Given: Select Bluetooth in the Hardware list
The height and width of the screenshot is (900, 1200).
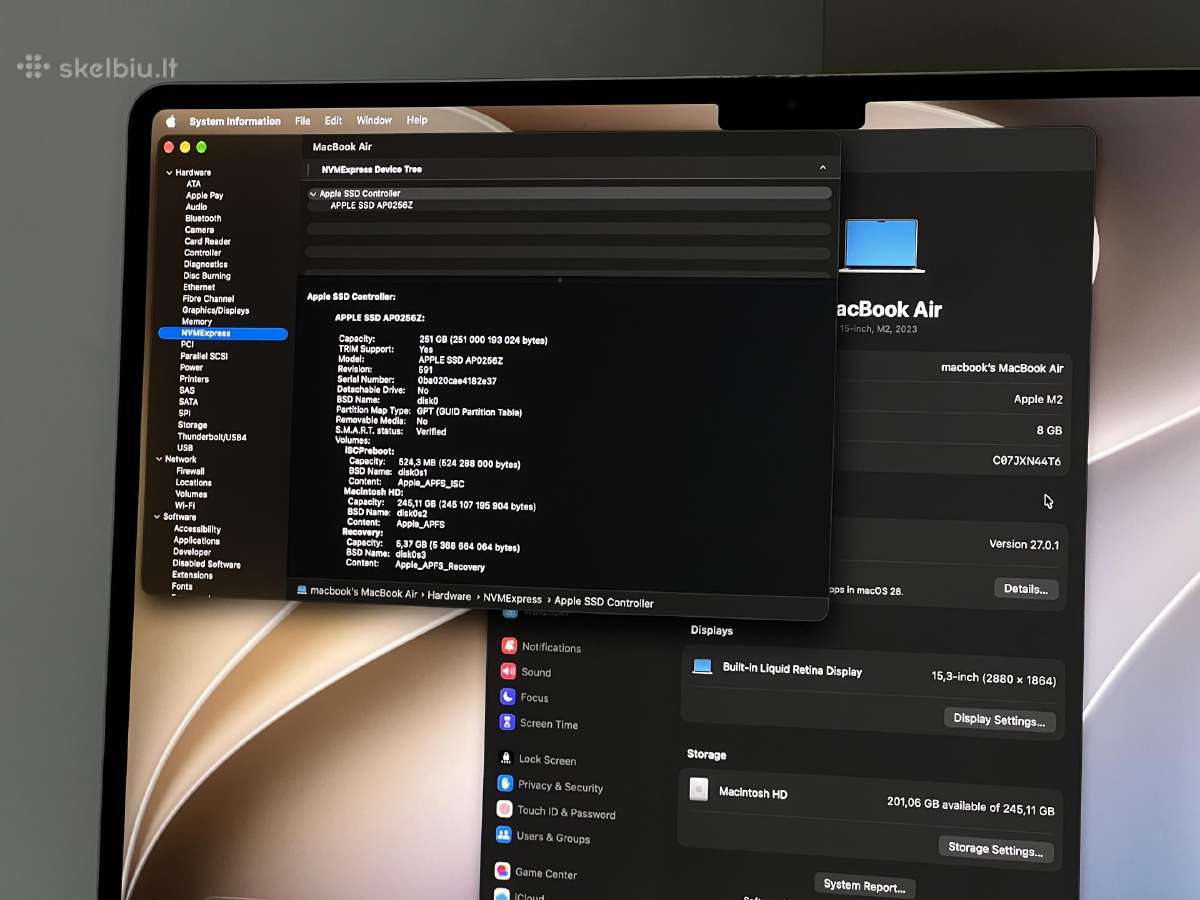Looking at the screenshot, I should tap(203, 218).
